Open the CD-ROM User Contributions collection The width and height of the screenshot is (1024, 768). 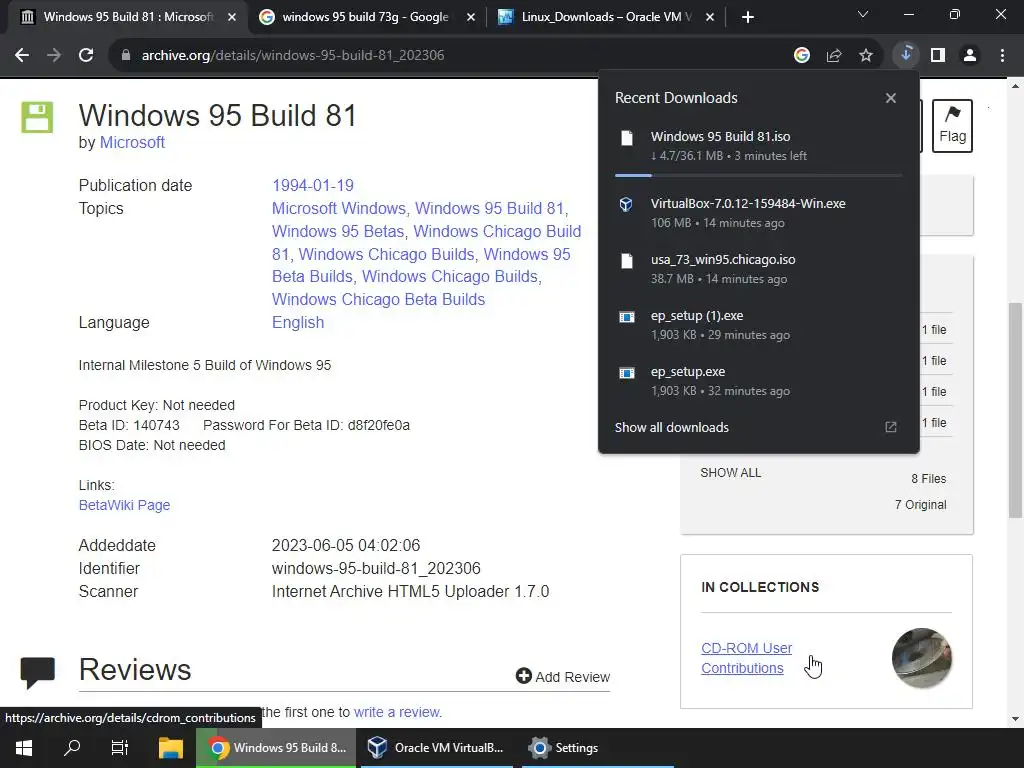(x=746, y=658)
